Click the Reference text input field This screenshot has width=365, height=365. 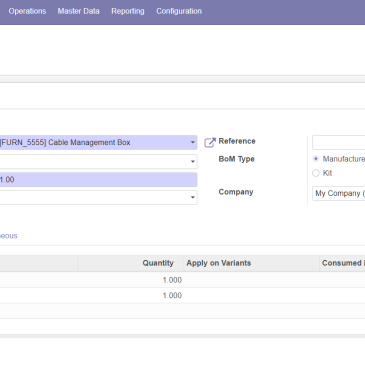click(338, 142)
